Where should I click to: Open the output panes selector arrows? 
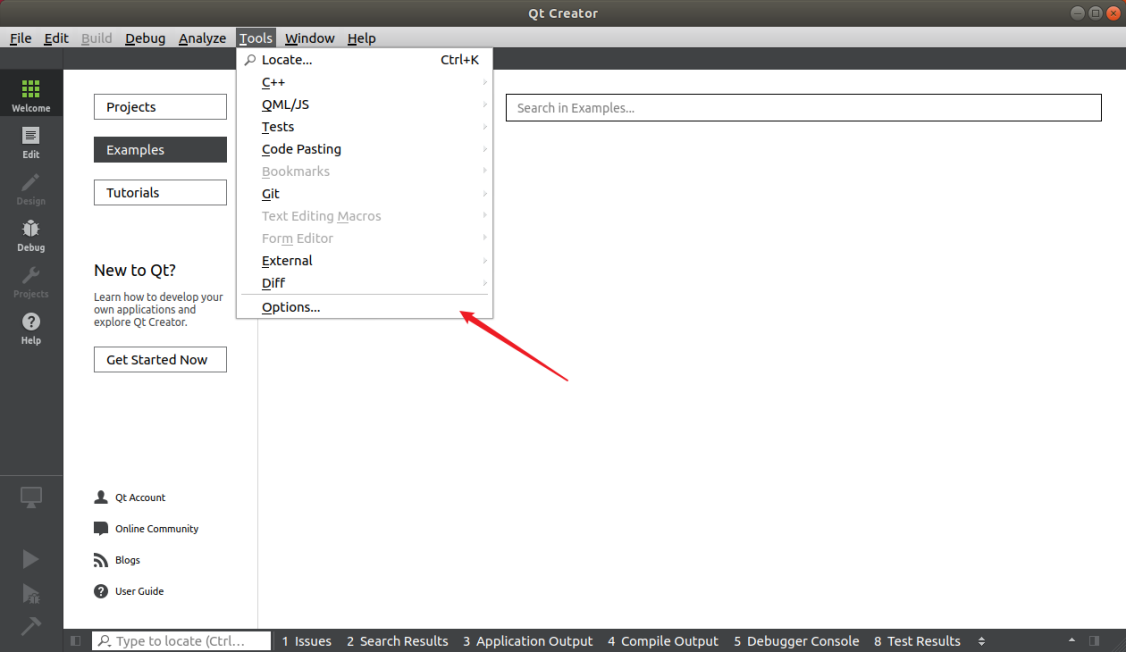click(x=981, y=641)
